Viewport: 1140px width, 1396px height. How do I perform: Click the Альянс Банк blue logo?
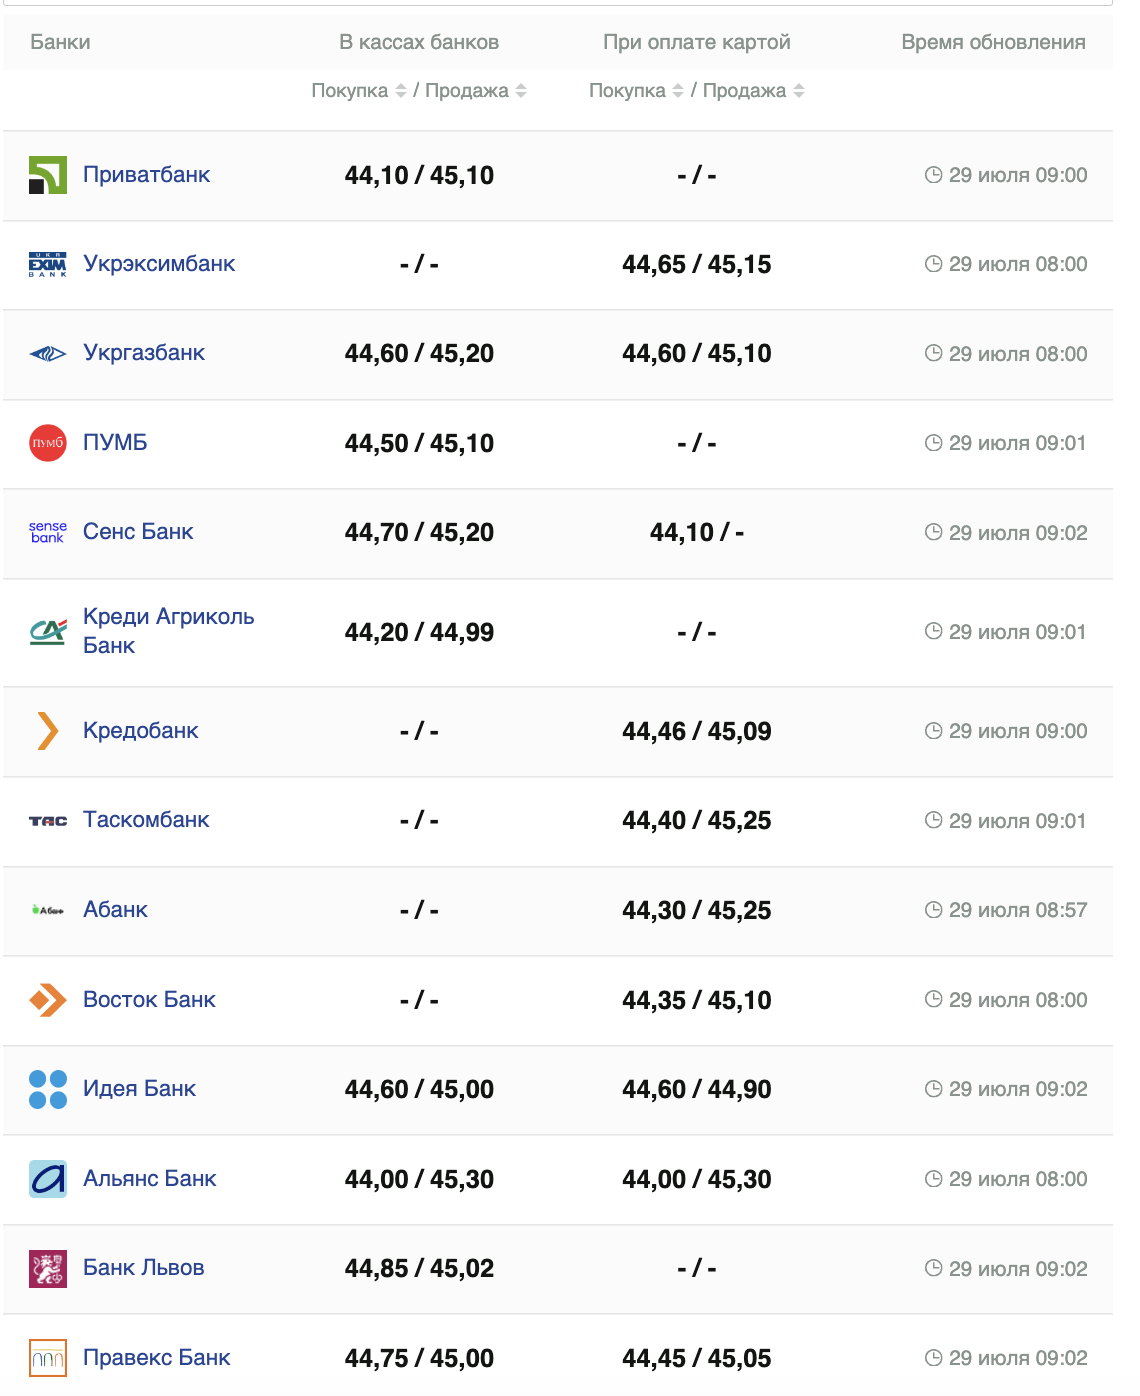(x=48, y=1179)
